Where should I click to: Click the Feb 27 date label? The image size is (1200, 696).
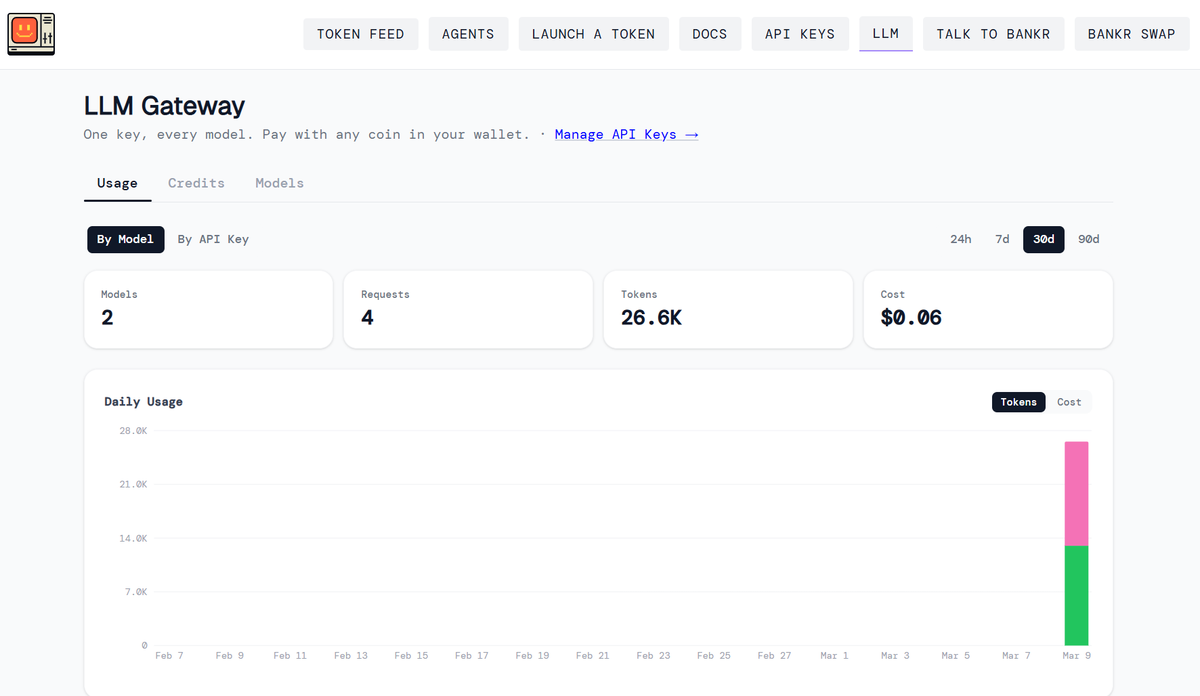point(774,656)
